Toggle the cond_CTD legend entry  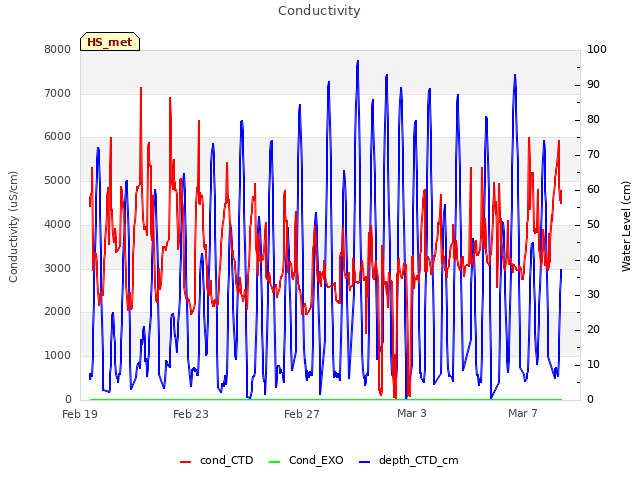217,460
